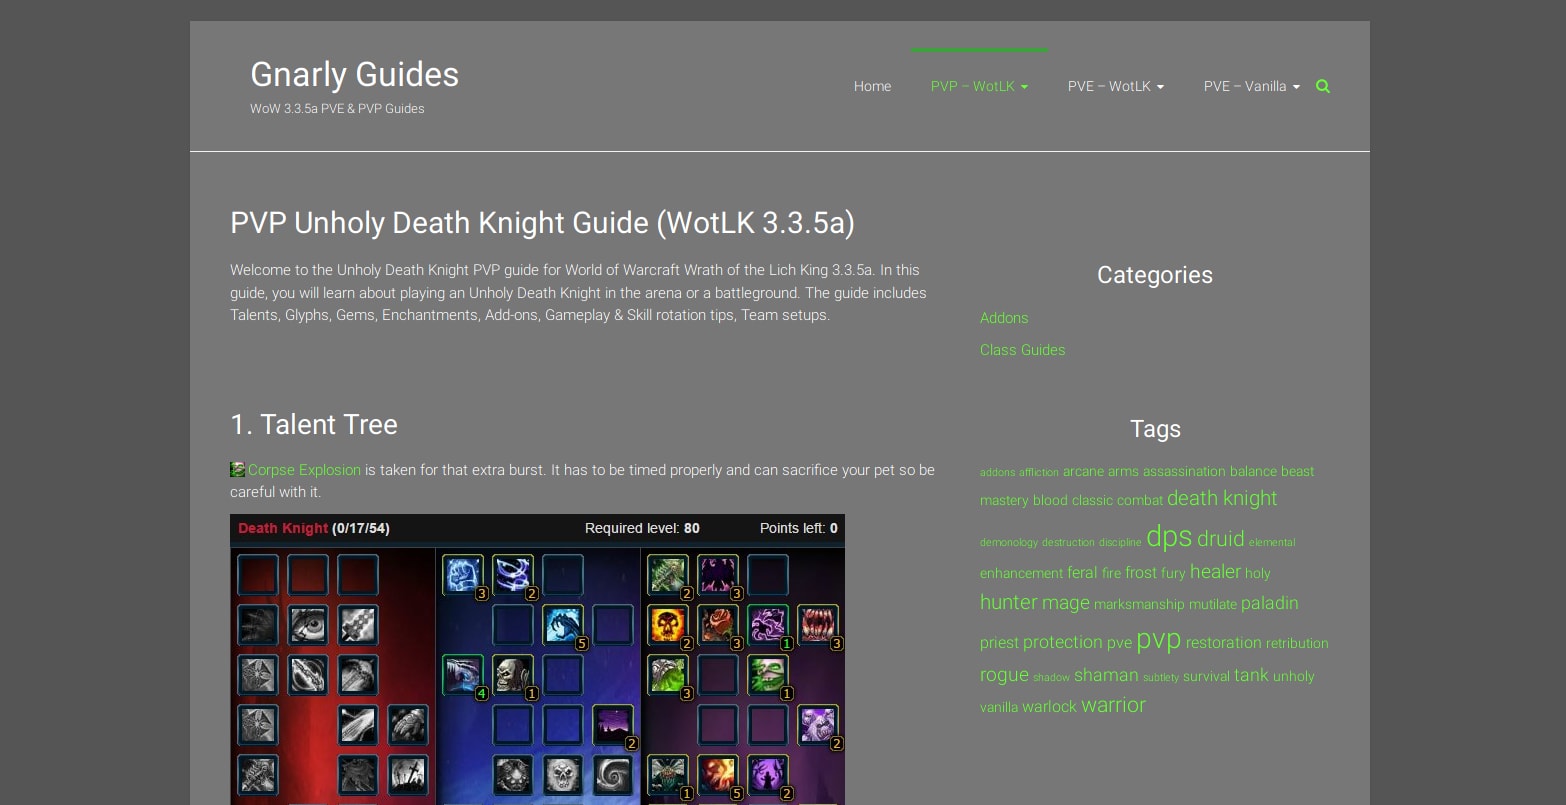
Task: Open the 'priest' tag
Action: coord(999,643)
